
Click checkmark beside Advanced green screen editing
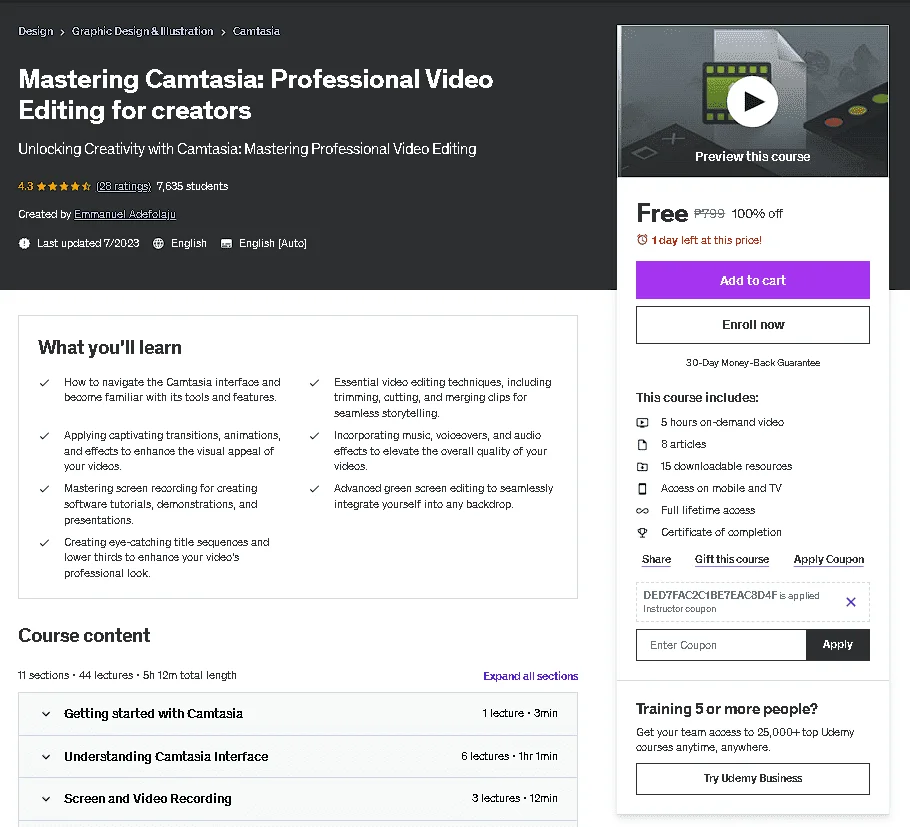pyautogui.click(x=314, y=489)
